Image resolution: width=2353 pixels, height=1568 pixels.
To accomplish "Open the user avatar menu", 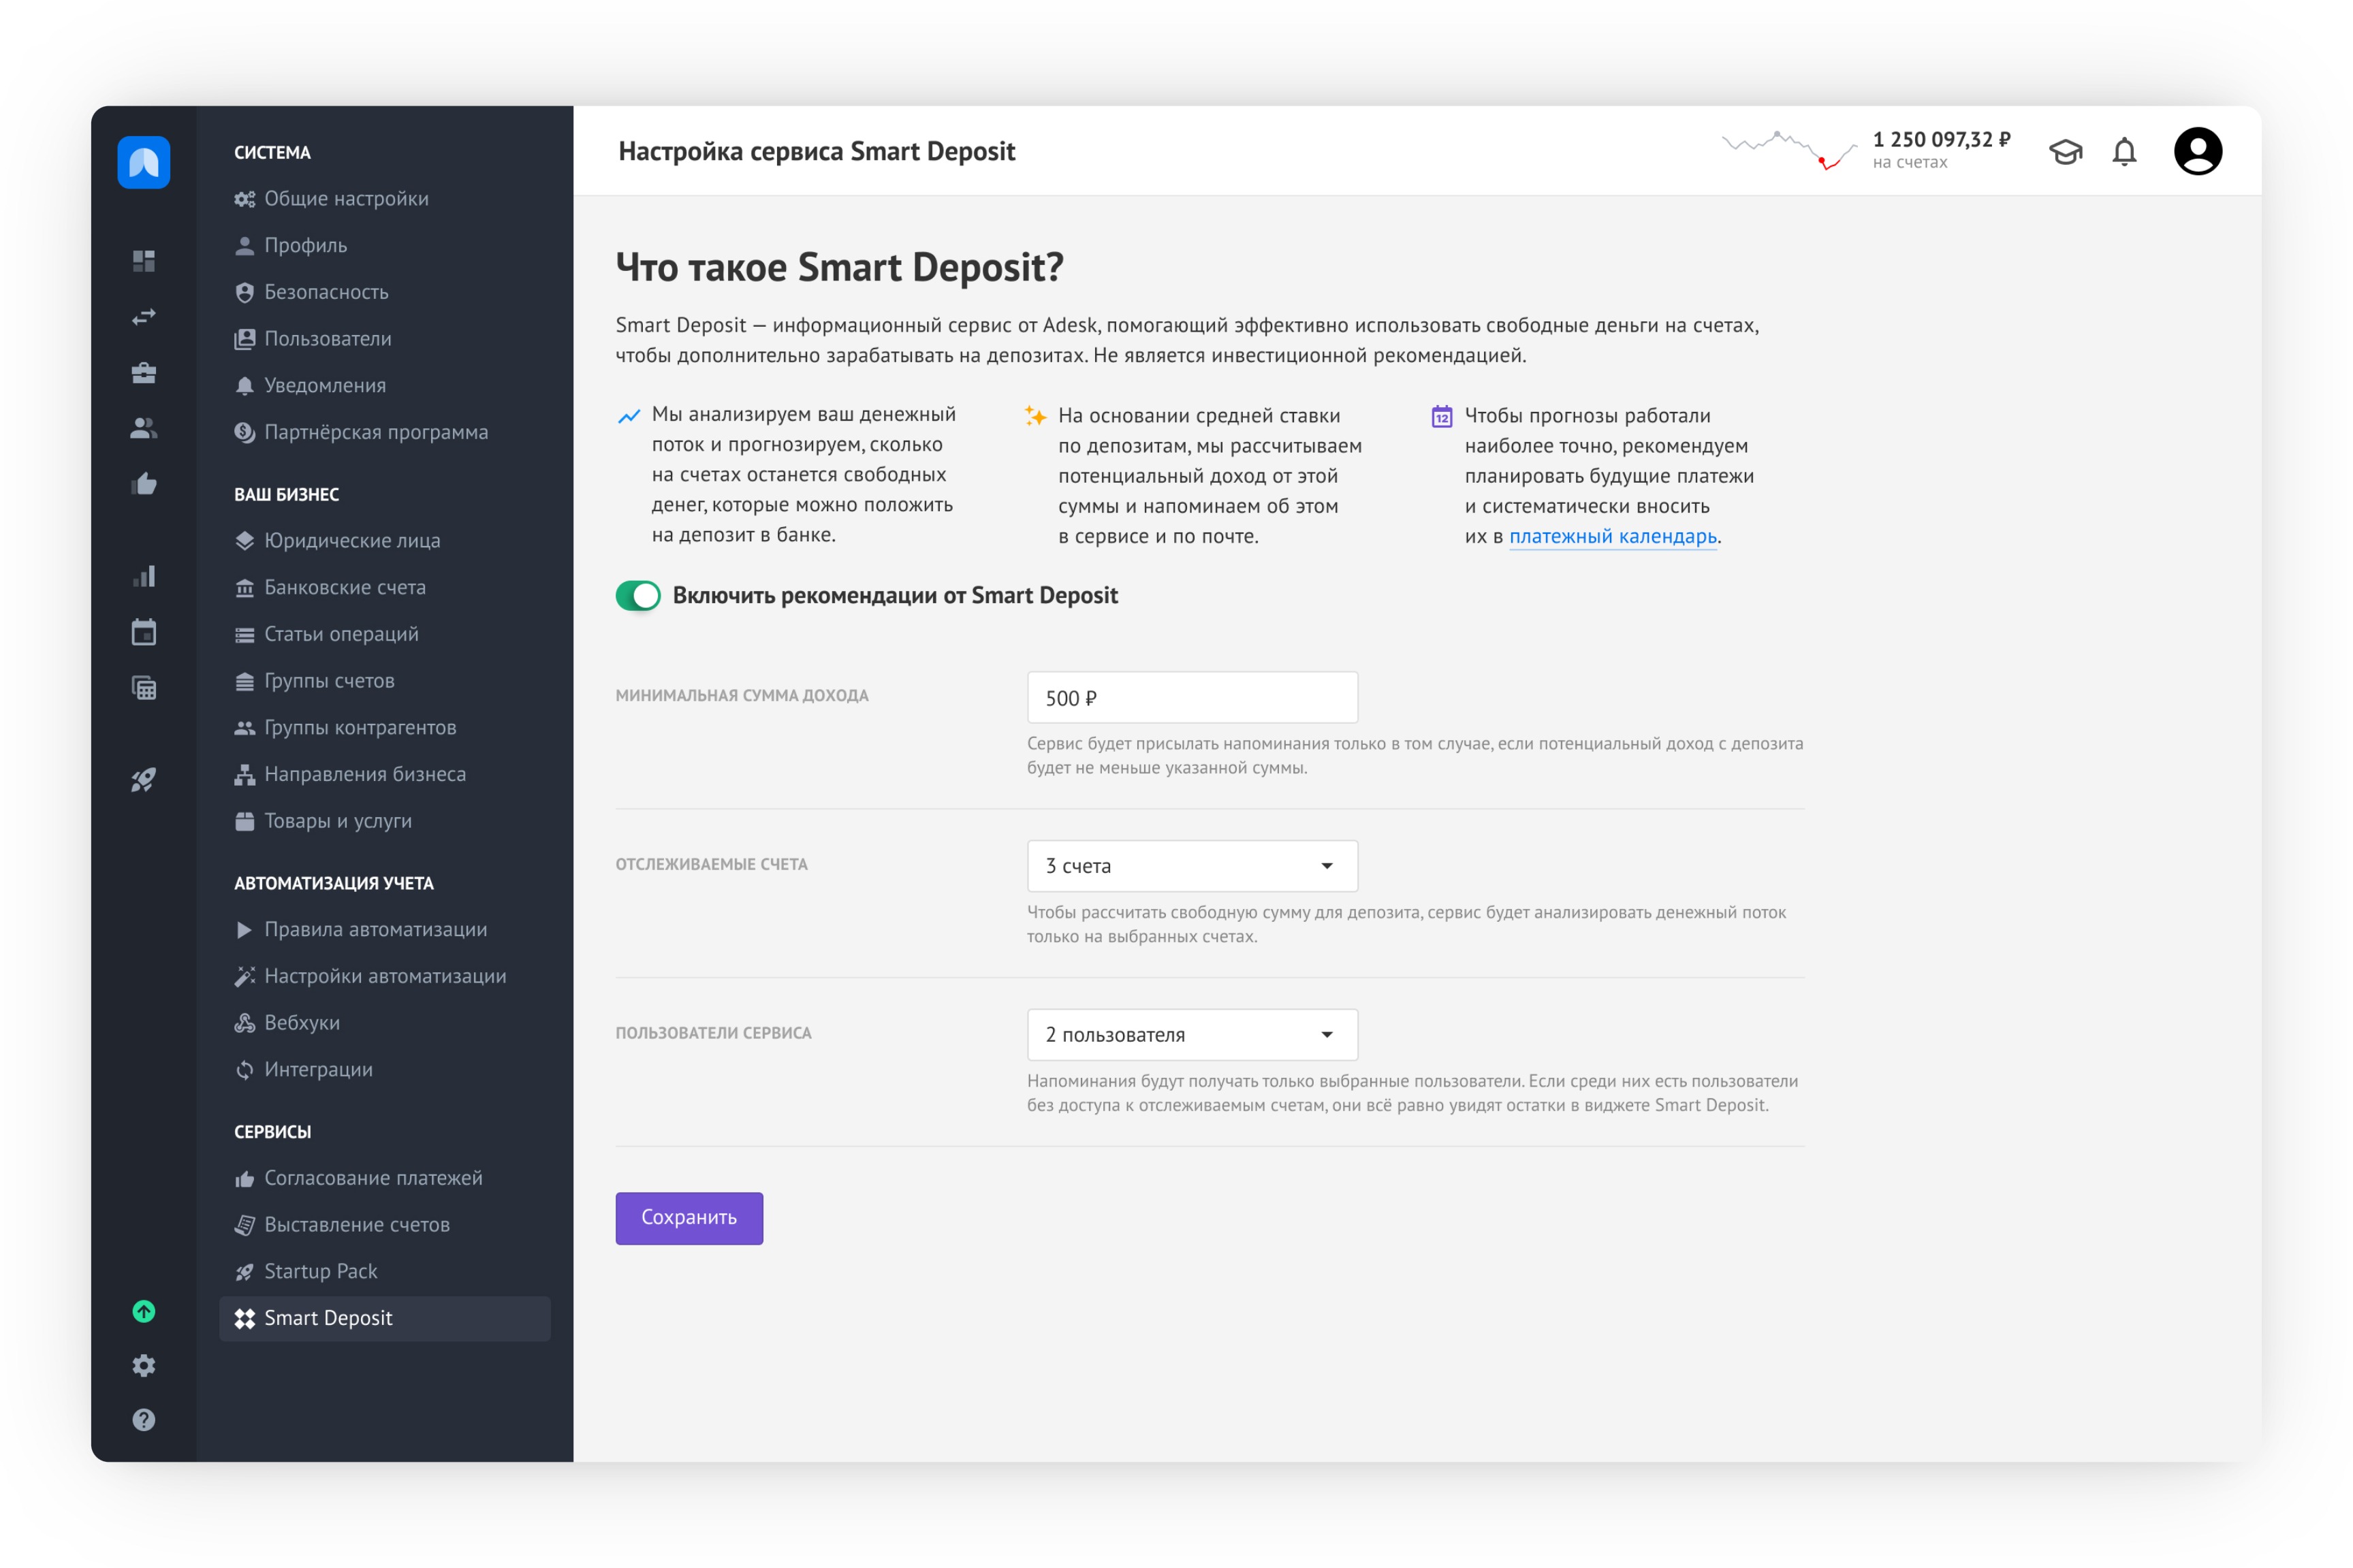I will click(2197, 151).
